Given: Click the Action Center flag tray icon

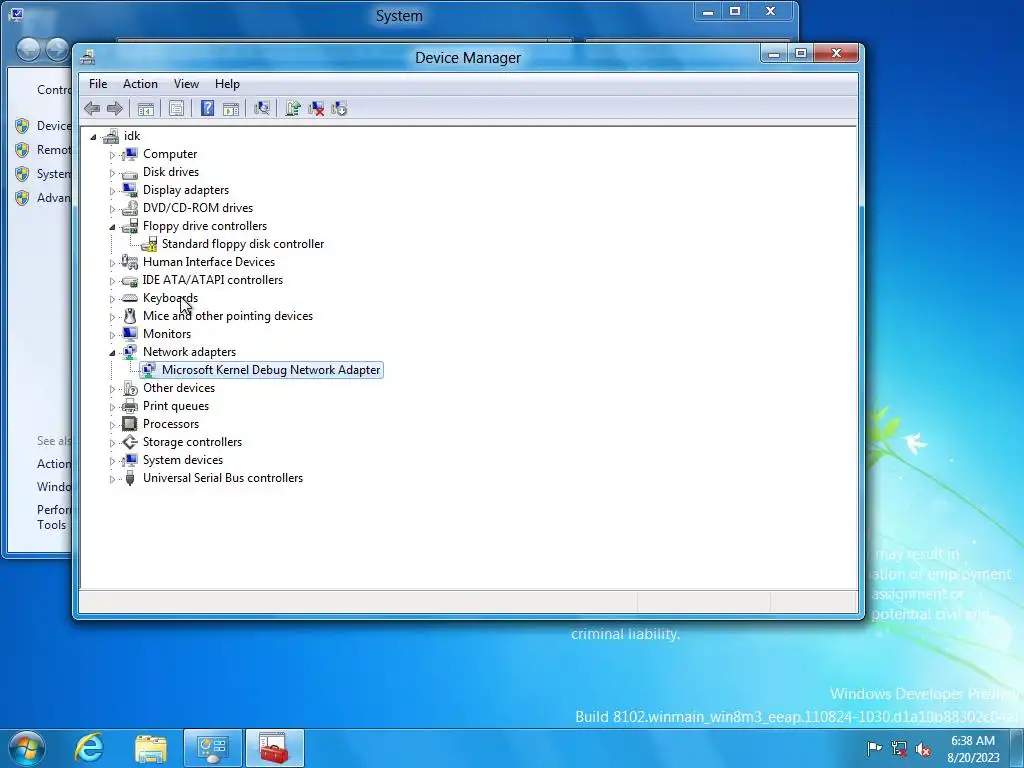Looking at the screenshot, I should coord(874,748).
